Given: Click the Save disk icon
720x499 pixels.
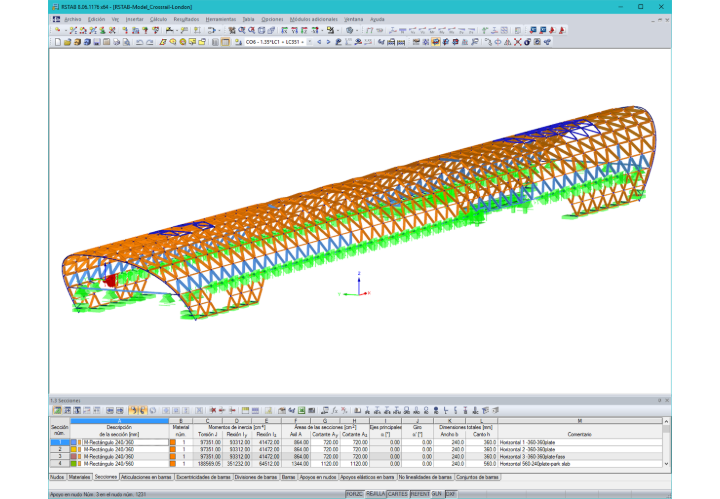Looking at the screenshot, I should tap(97, 42).
